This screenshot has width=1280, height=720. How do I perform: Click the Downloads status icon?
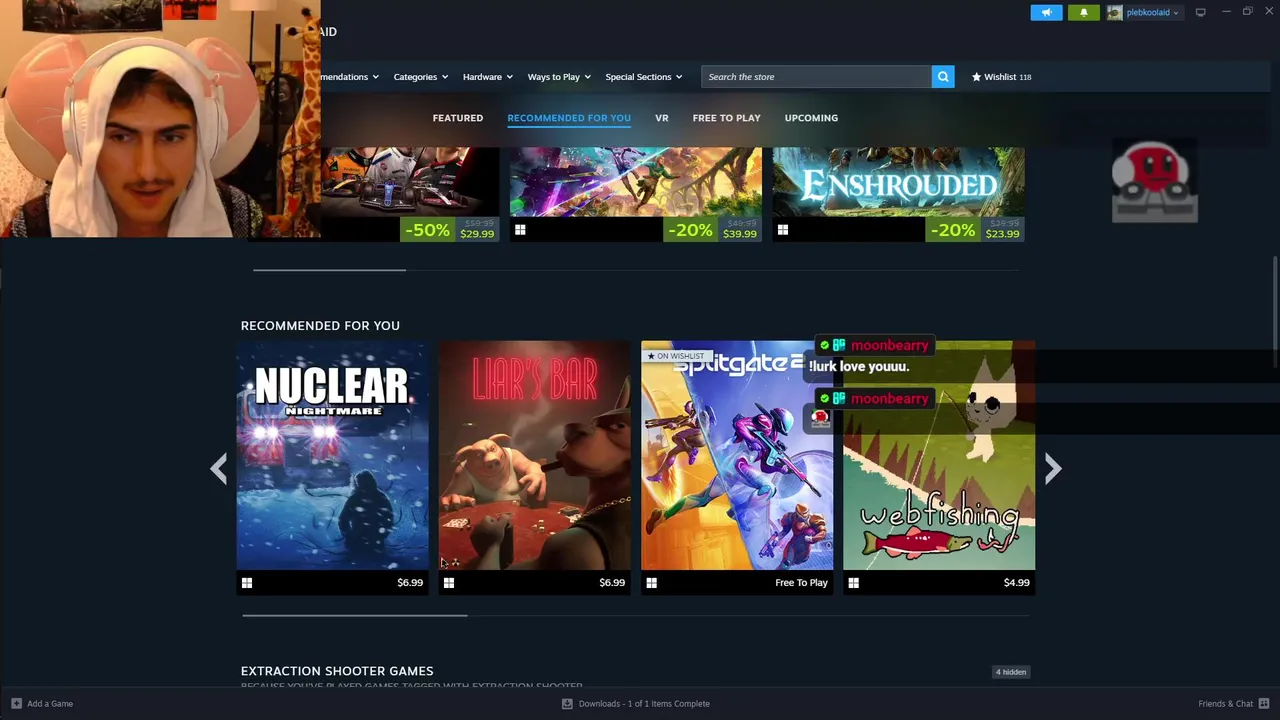tap(567, 703)
